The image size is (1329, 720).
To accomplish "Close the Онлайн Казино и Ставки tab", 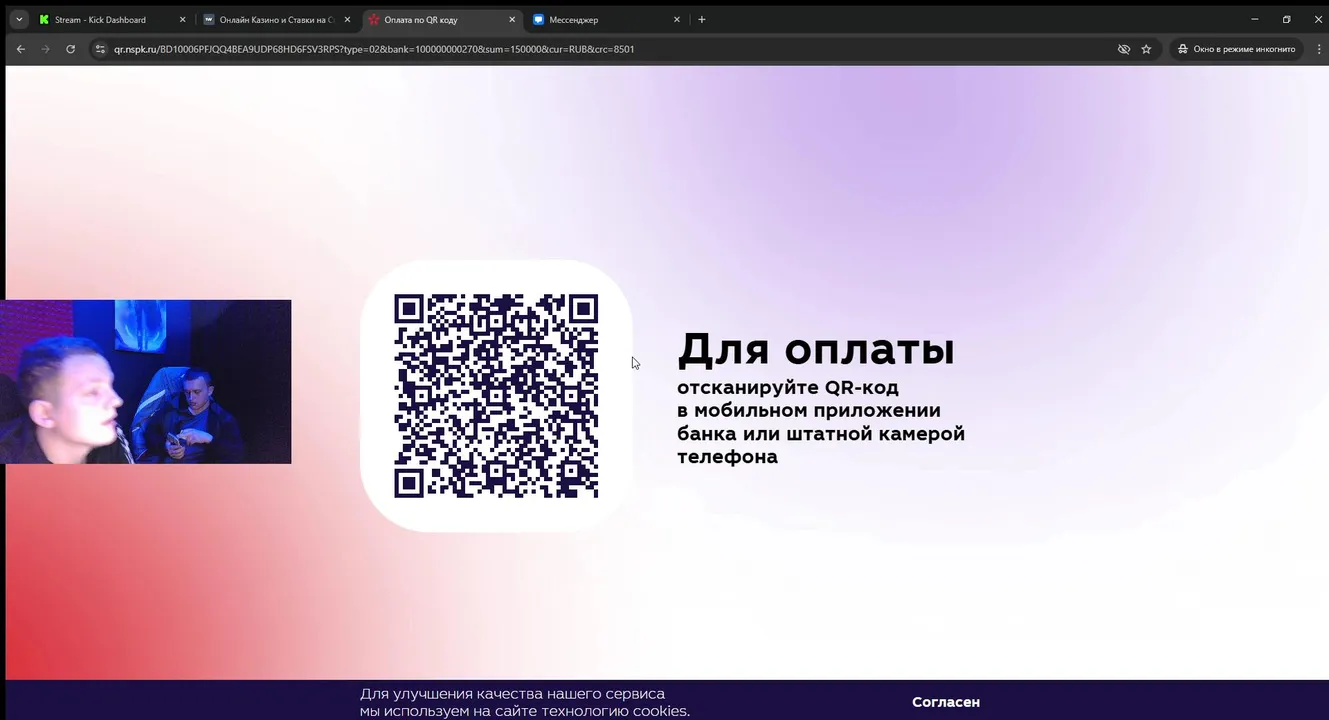I will pos(347,19).
